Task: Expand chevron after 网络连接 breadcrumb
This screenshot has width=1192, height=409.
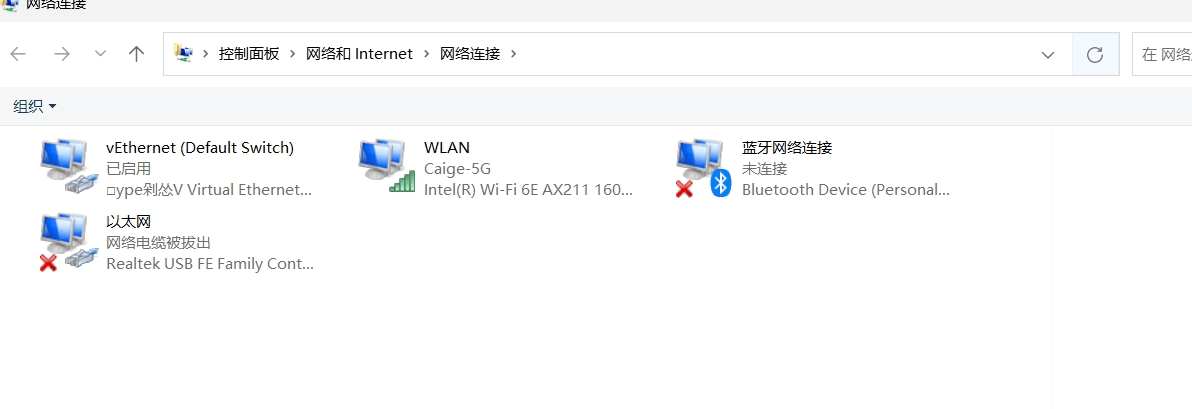Action: click(514, 54)
